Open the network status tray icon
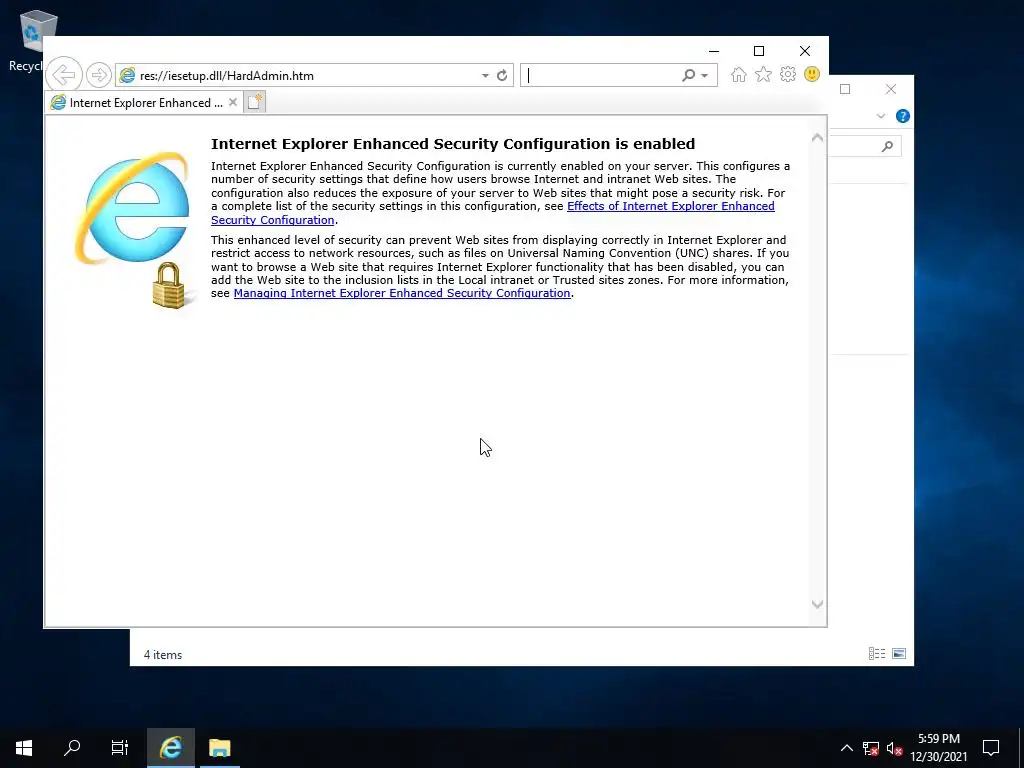Screen dimensions: 1024x768 pos(871,748)
